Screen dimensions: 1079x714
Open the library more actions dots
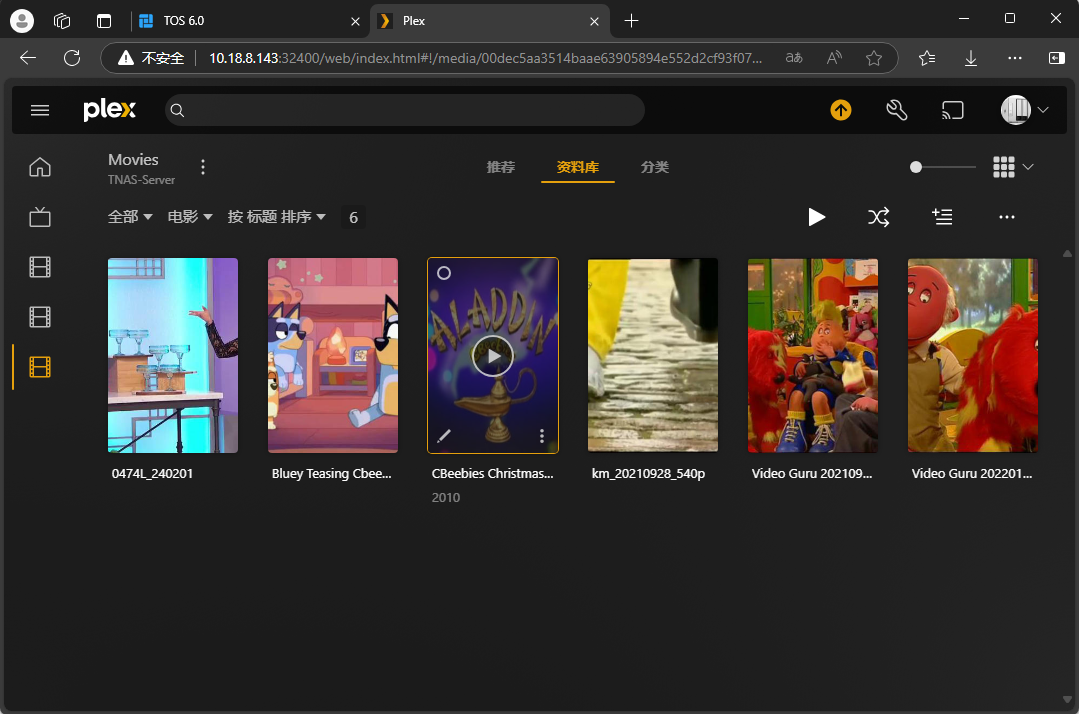(x=1007, y=217)
